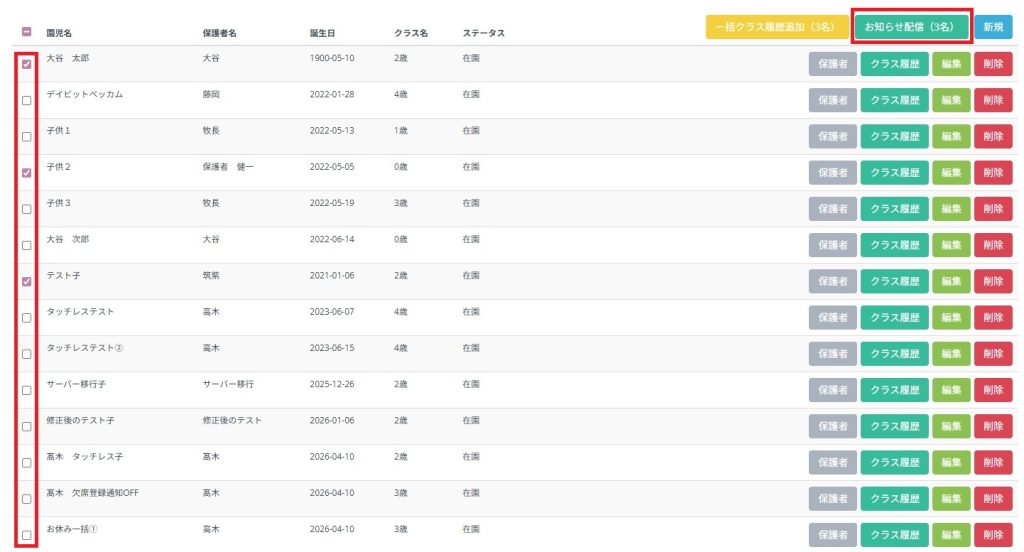Uncheck the checkbox for テスト子
Viewport: 1024px width, 552px height.
click(x=27, y=282)
